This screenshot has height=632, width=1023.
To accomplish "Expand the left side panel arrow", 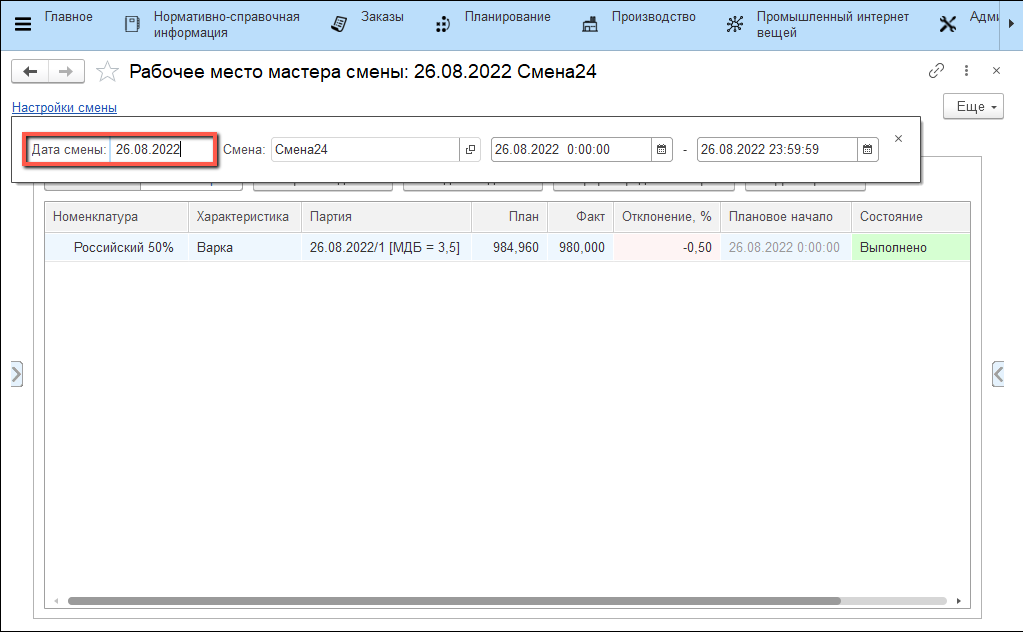I will click(15, 374).
